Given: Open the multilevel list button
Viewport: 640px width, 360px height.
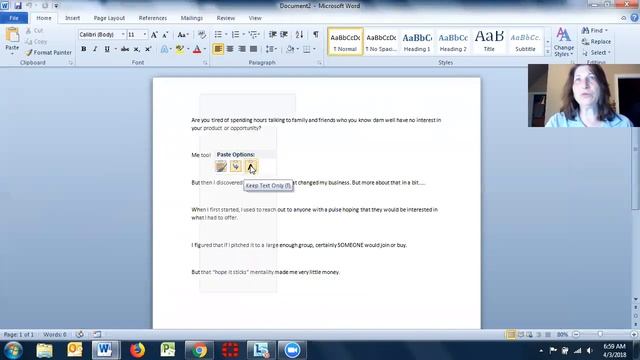Looking at the screenshot, I should point(254,35).
